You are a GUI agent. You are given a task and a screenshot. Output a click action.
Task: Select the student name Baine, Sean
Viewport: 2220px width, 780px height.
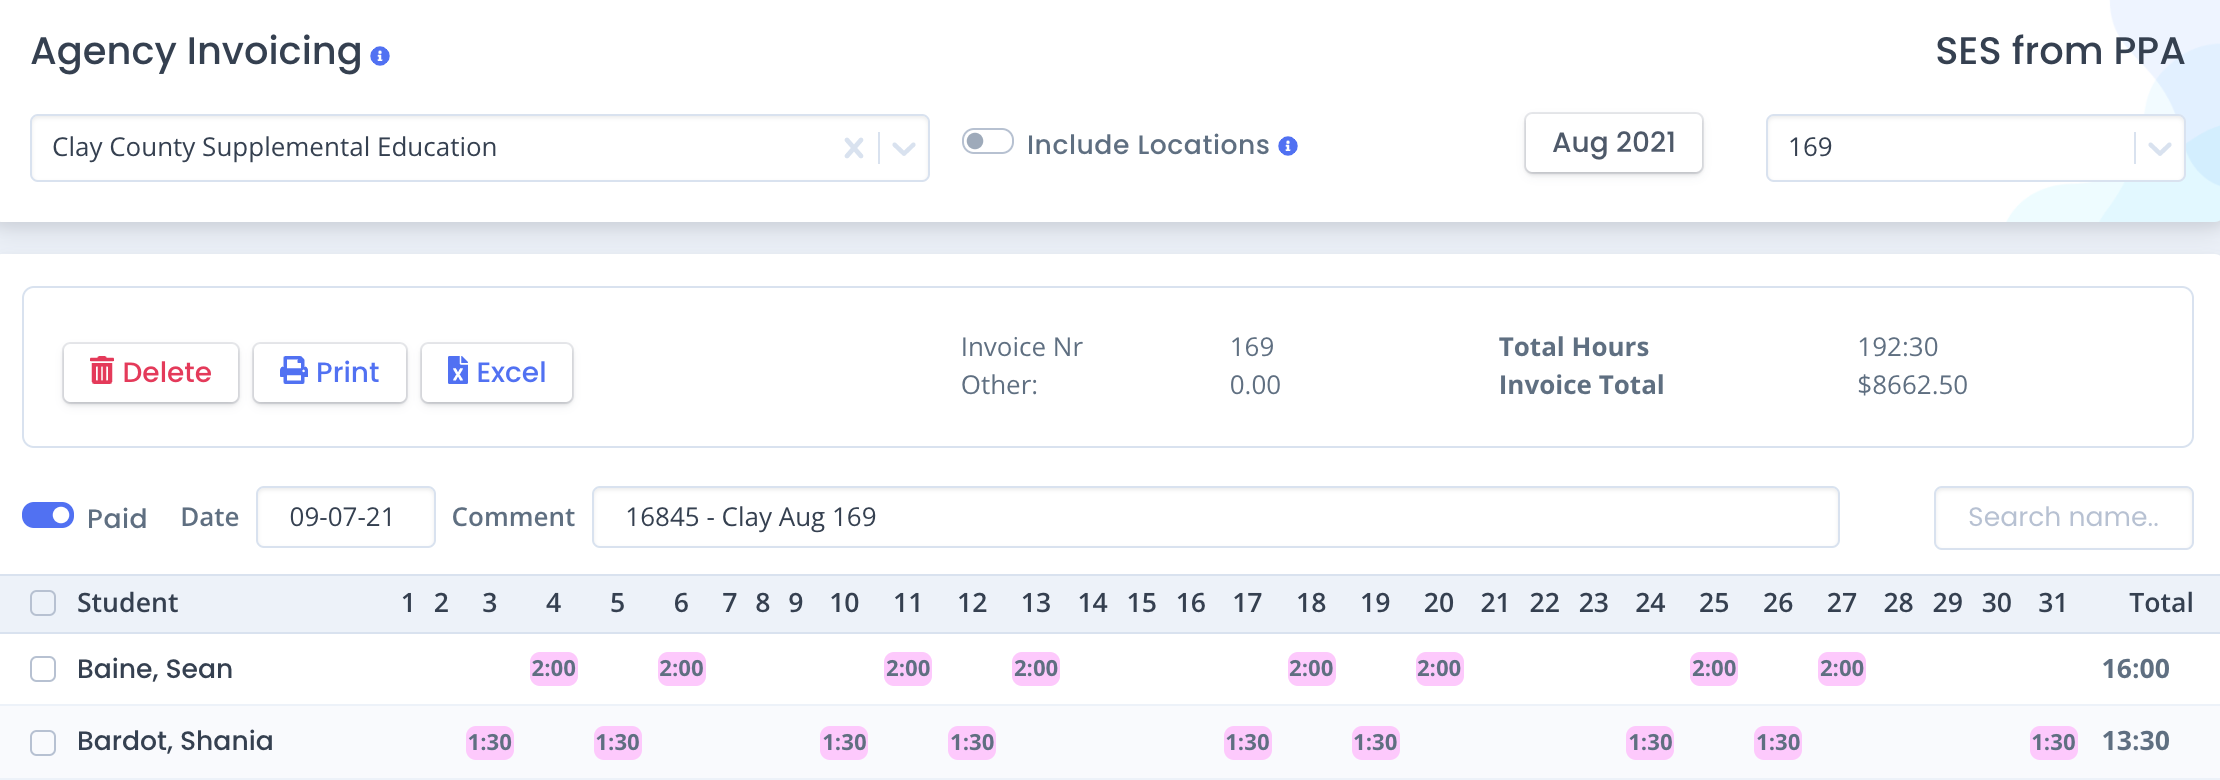(x=155, y=669)
